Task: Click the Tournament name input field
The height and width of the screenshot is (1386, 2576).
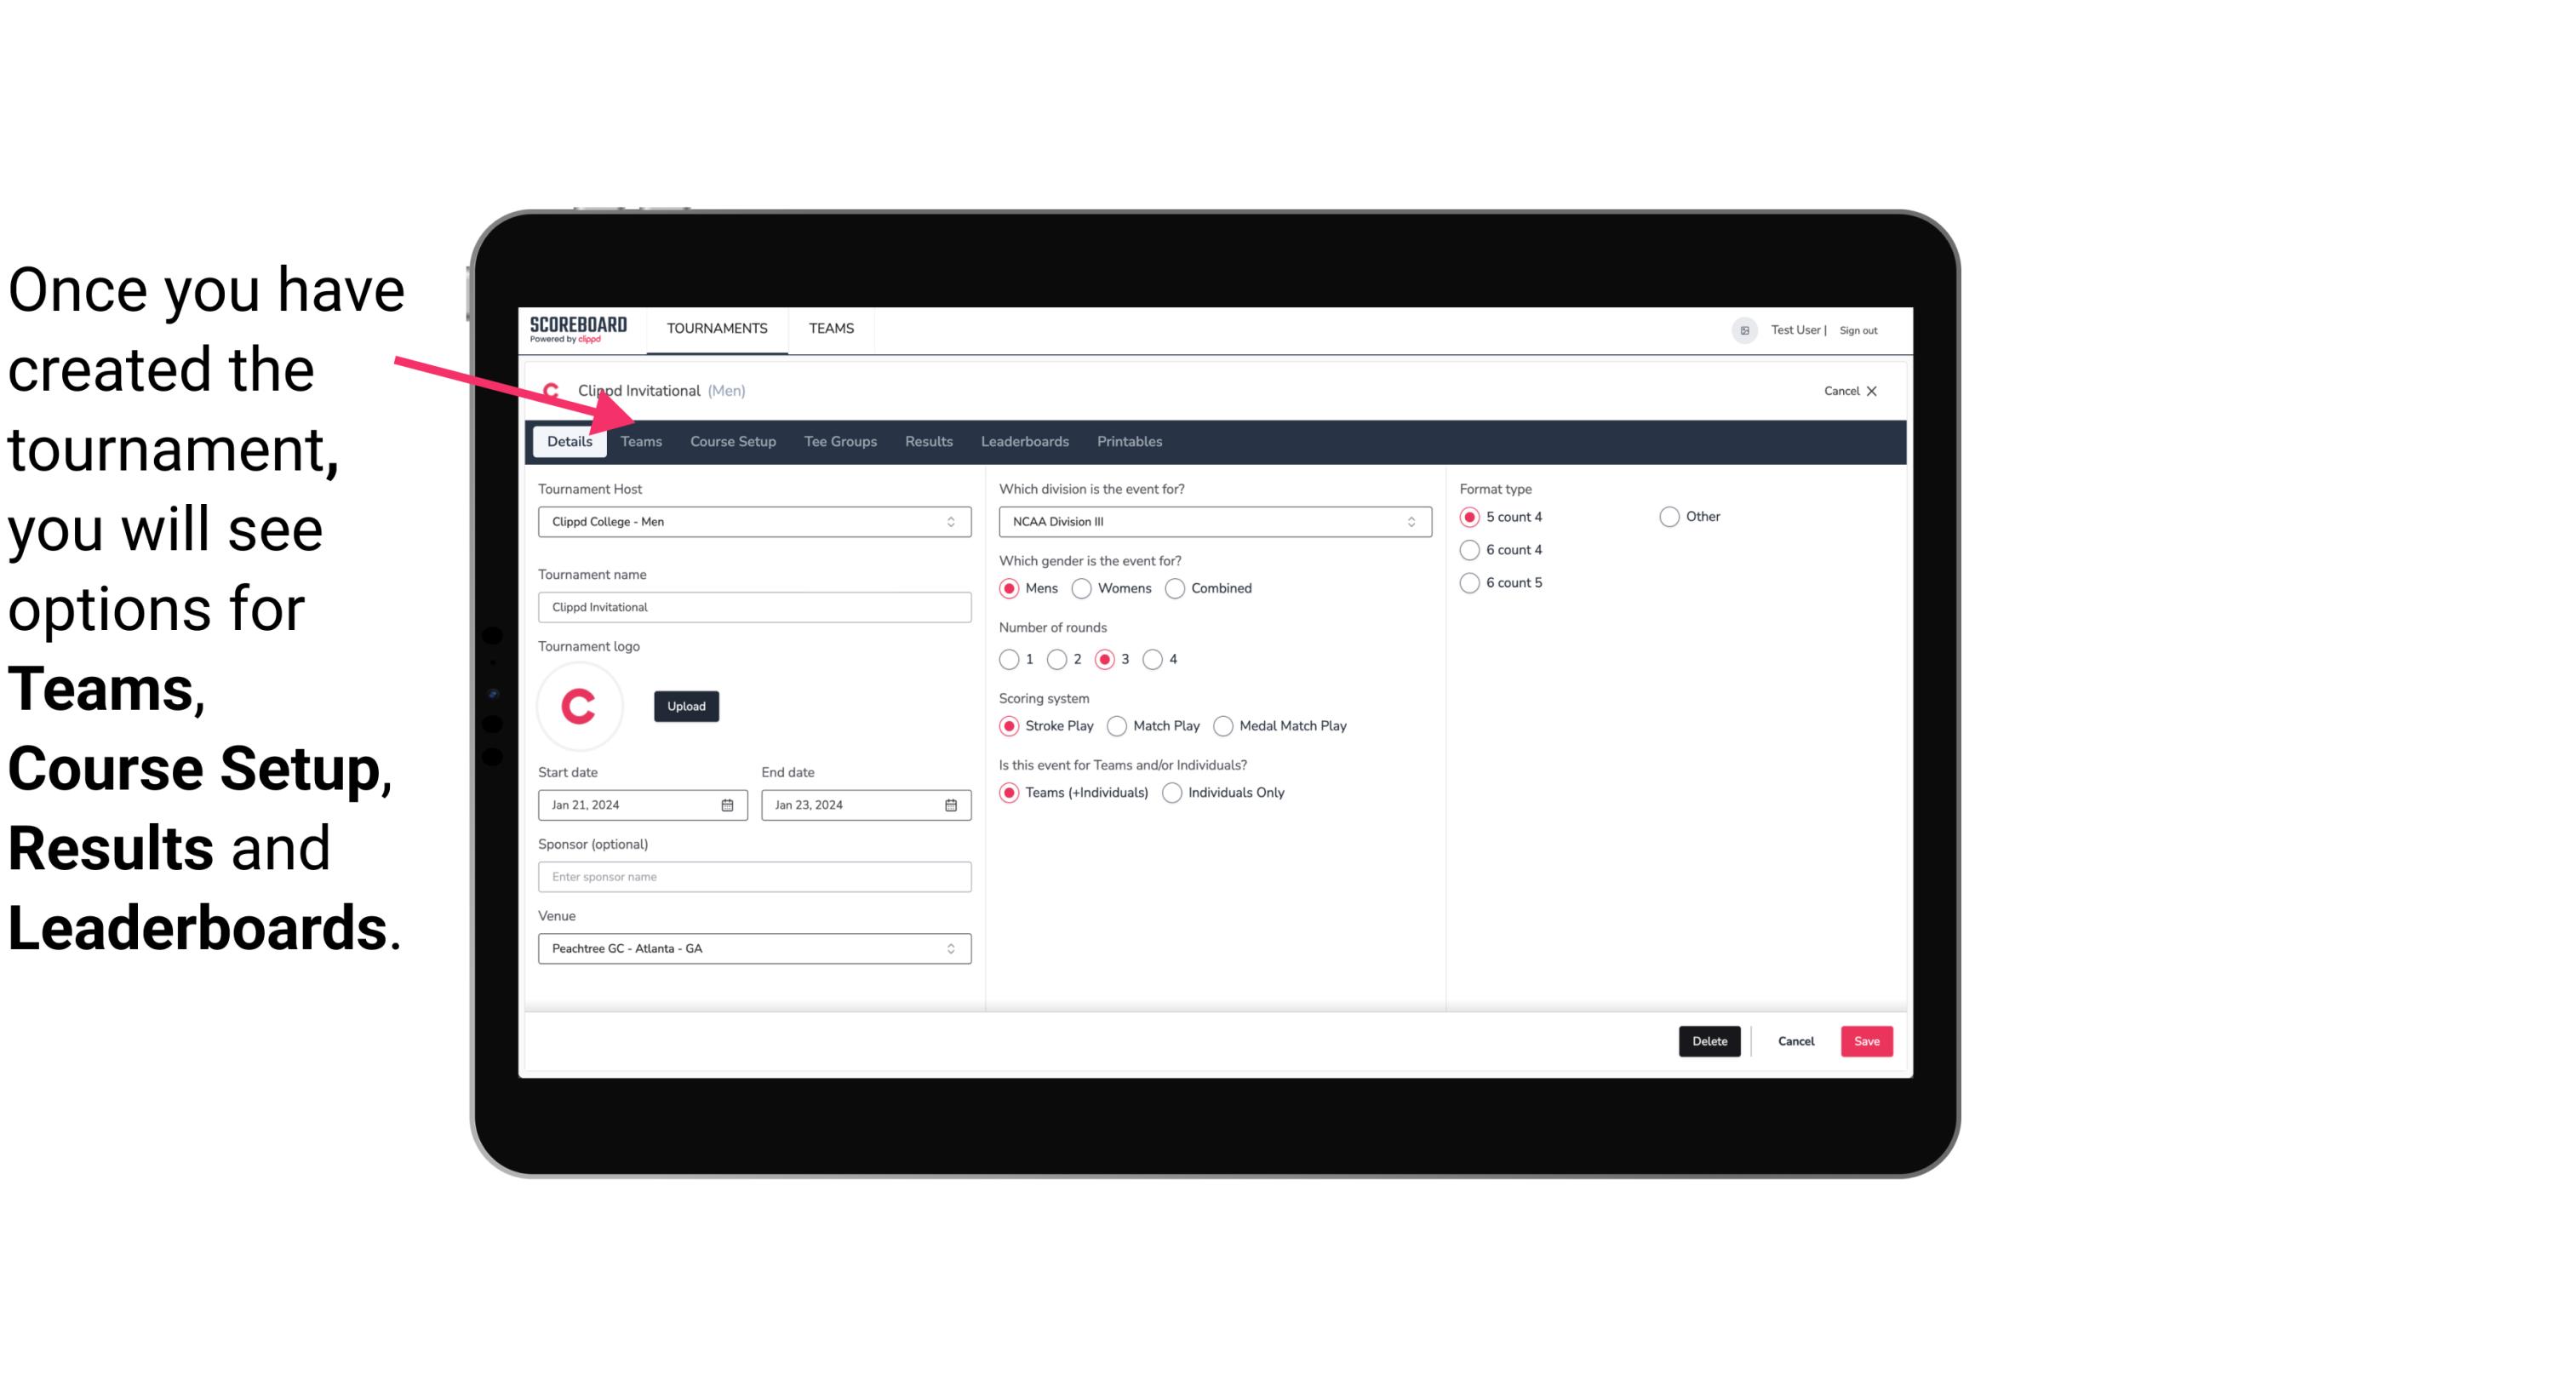Action: click(x=754, y=606)
